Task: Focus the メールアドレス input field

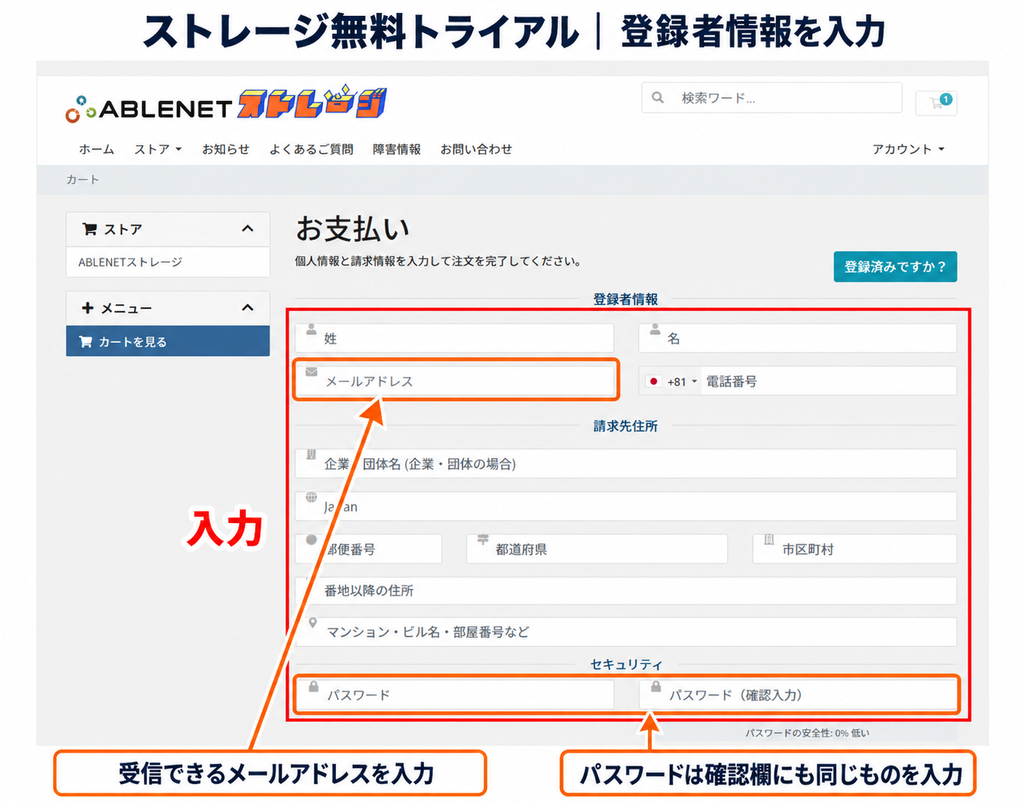Action: 455,380
